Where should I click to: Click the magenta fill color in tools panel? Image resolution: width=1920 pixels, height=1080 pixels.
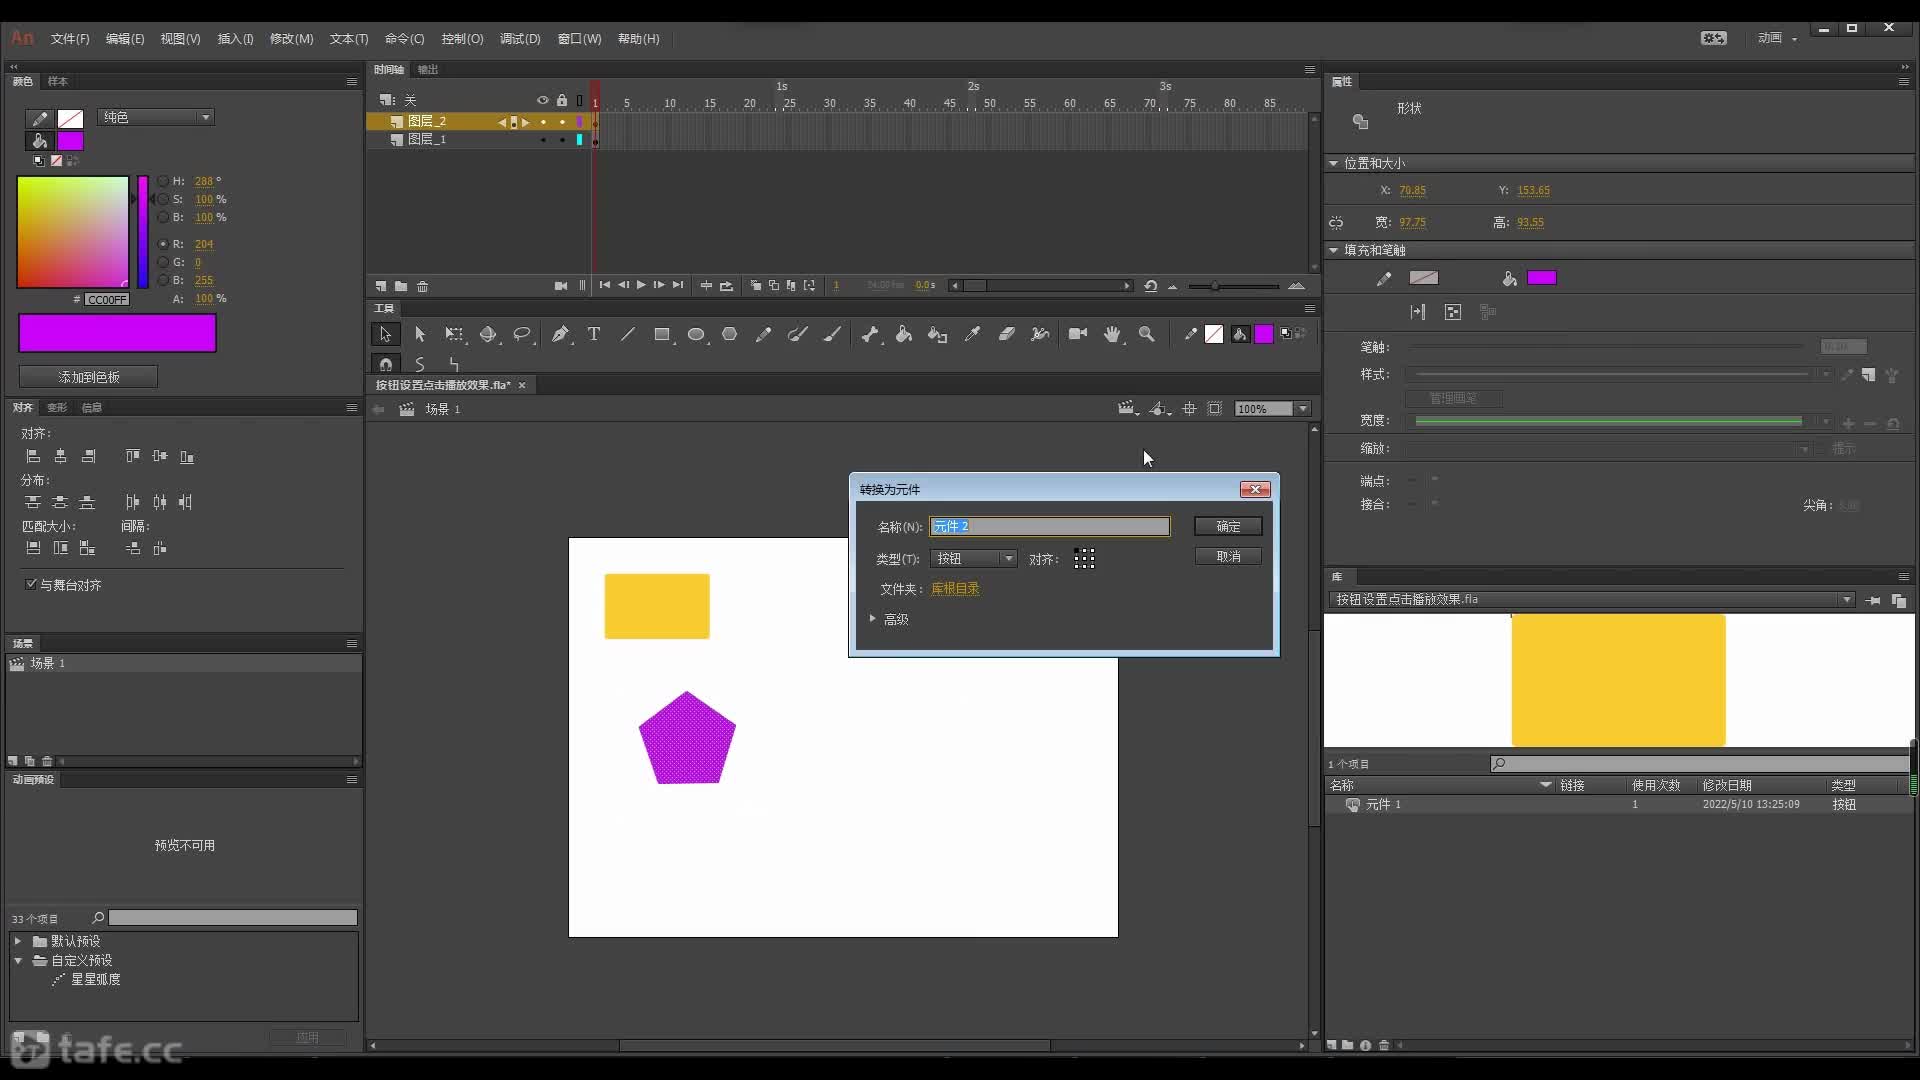click(1264, 334)
